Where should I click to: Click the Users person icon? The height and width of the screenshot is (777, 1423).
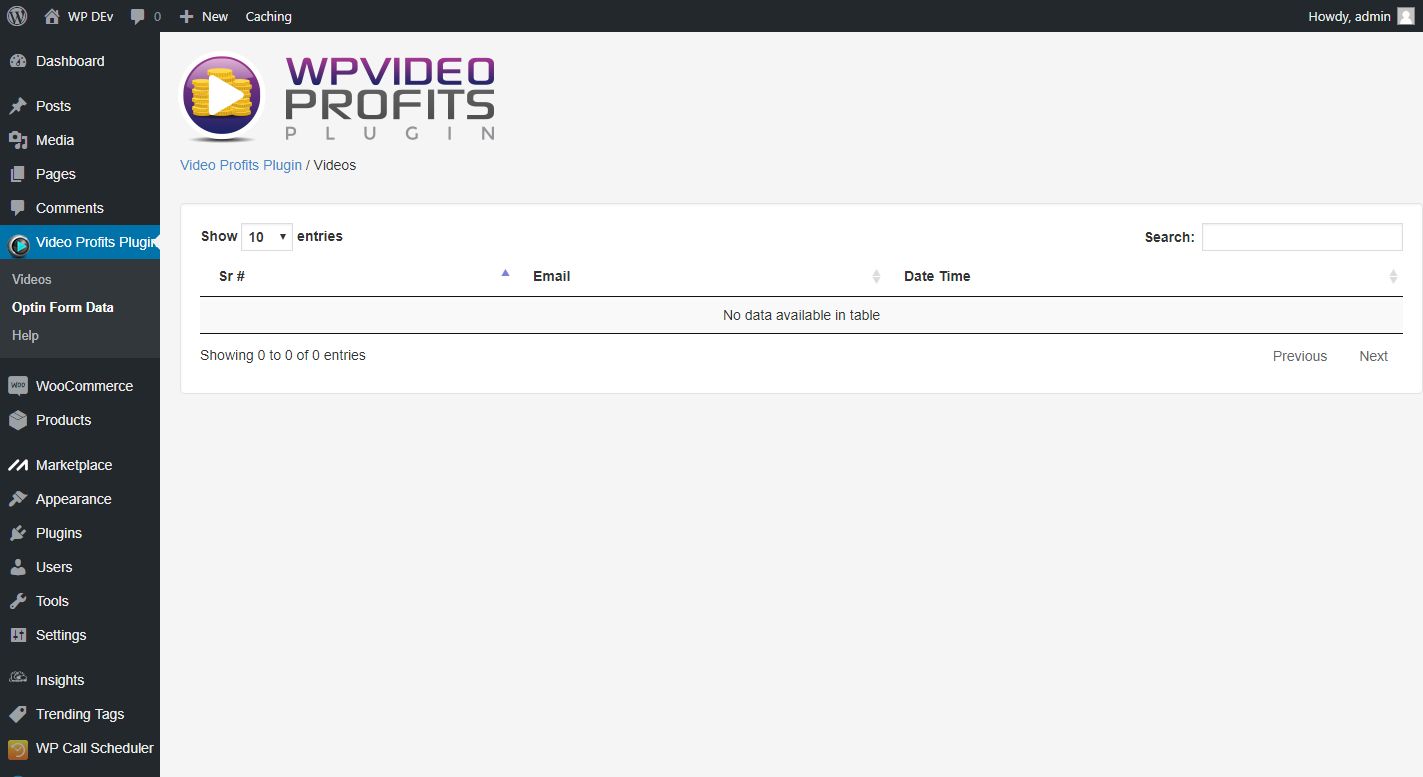[x=18, y=567]
